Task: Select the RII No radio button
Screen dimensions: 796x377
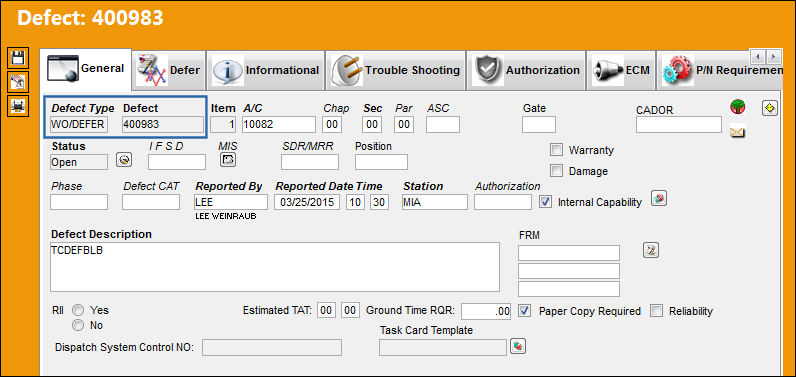Action: [78, 326]
